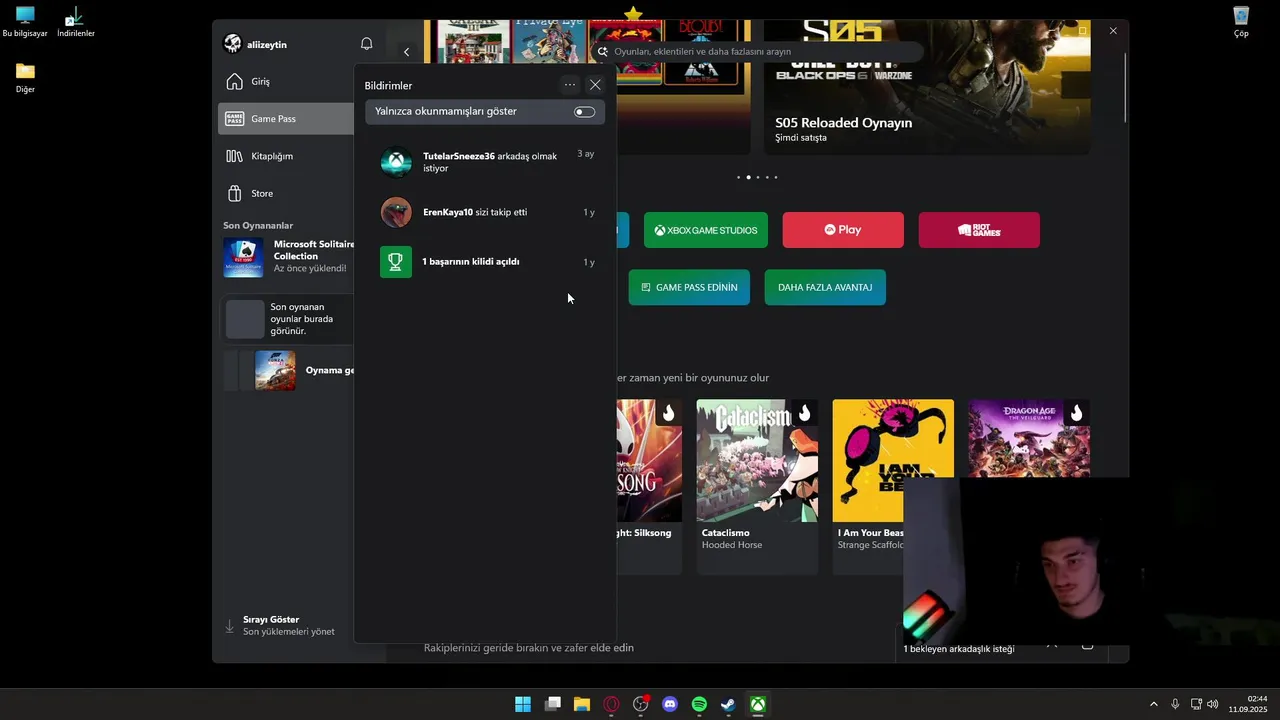This screenshot has width=1280, height=720.
Task: Open Steam from taskbar
Action: tap(729, 704)
